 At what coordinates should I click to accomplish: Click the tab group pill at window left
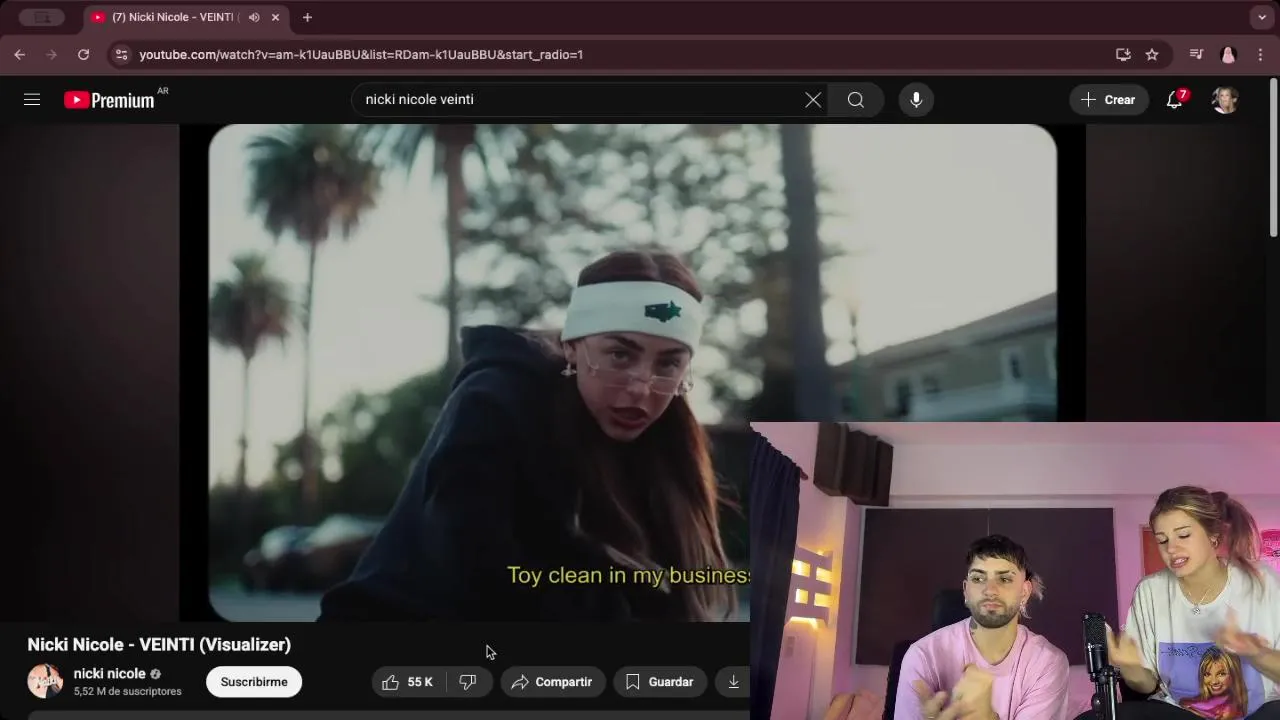(42, 17)
